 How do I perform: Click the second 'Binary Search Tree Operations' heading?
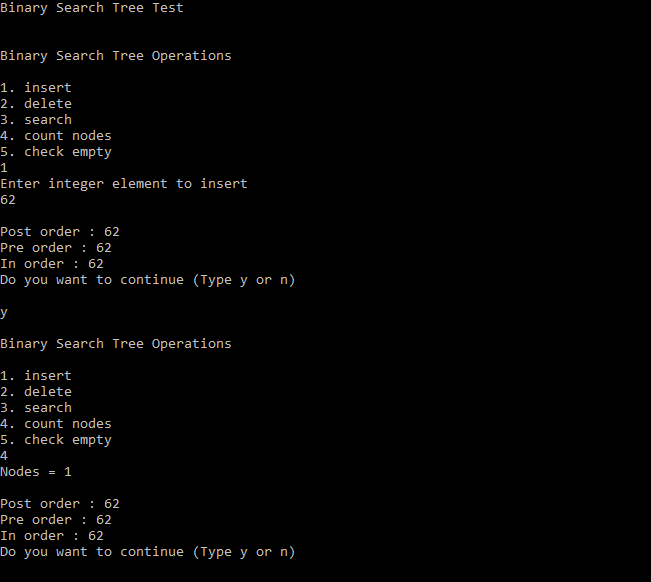point(116,344)
